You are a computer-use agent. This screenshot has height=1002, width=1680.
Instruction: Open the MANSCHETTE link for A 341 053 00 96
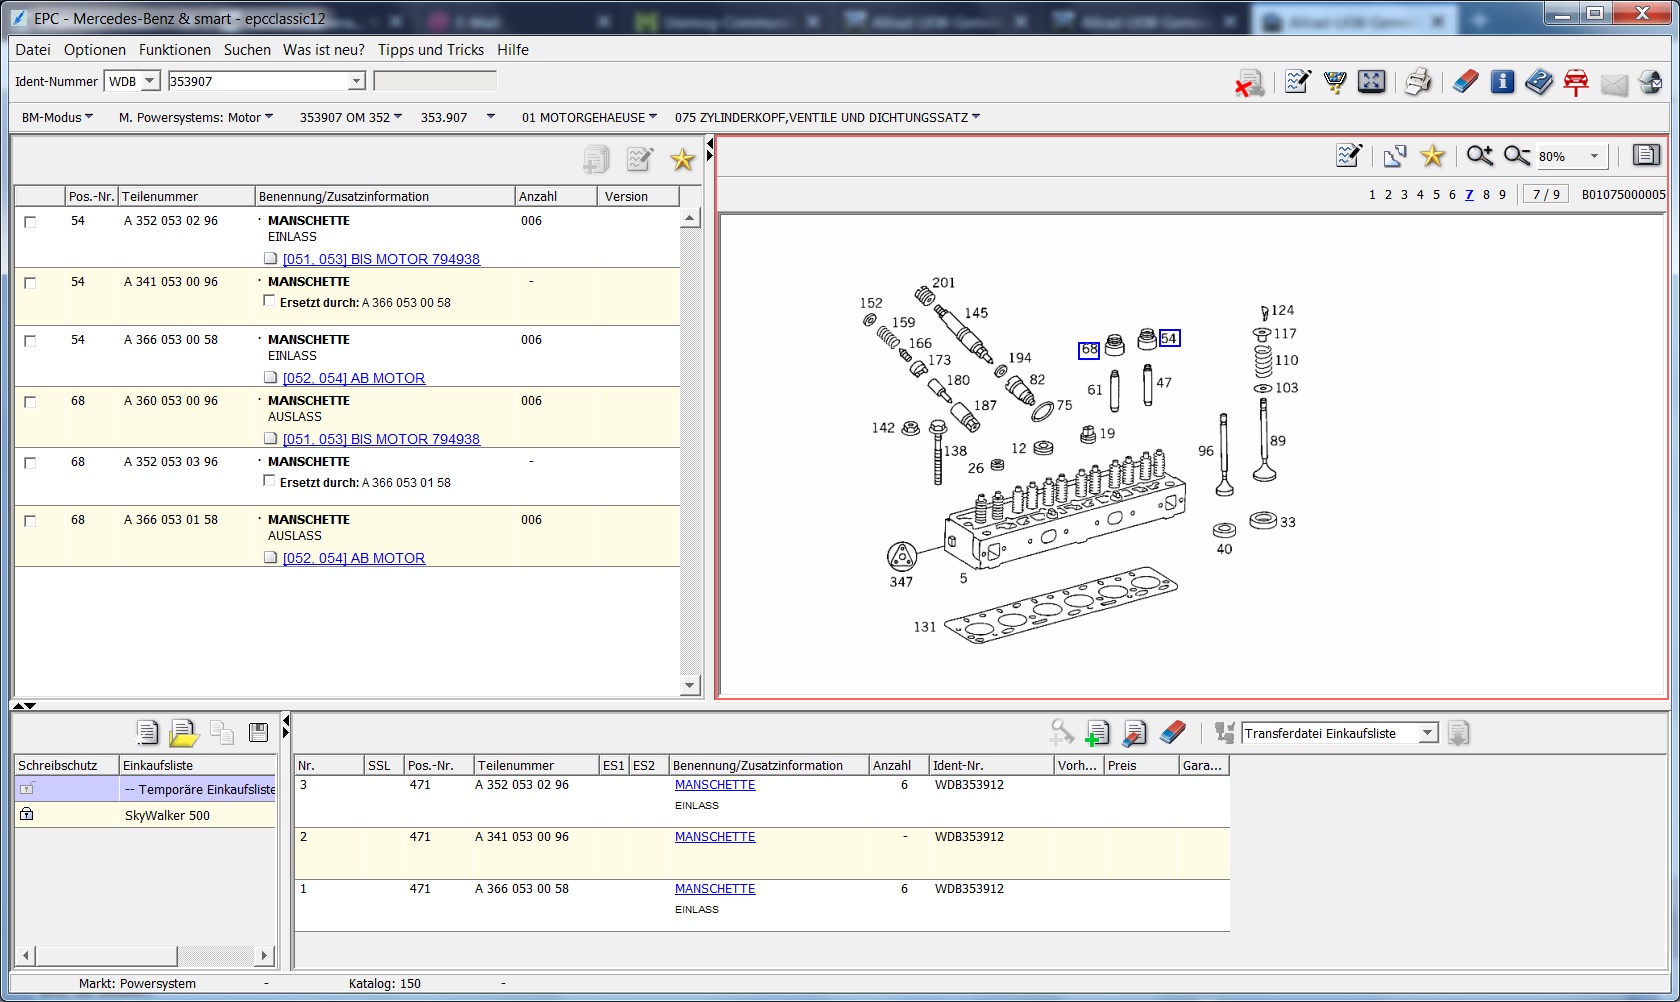pyautogui.click(x=715, y=837)
